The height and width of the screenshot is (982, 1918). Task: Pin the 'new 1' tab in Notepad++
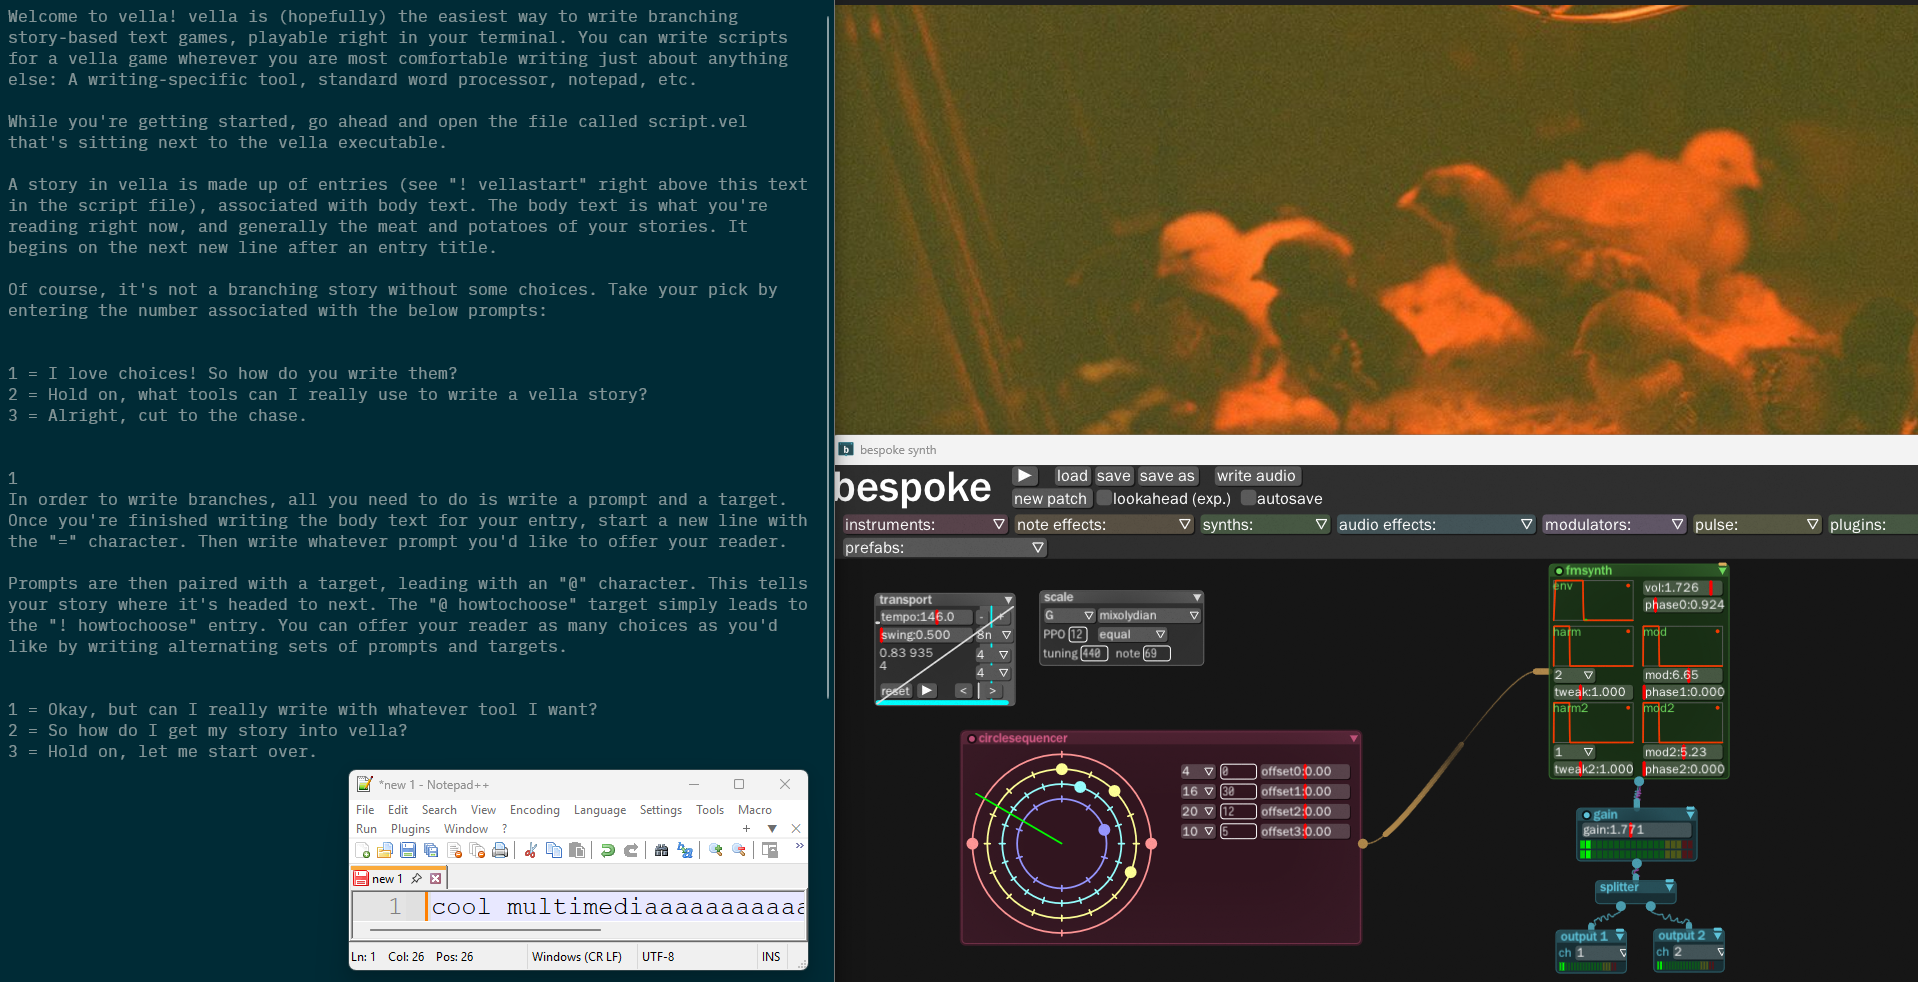coord(416,879)
